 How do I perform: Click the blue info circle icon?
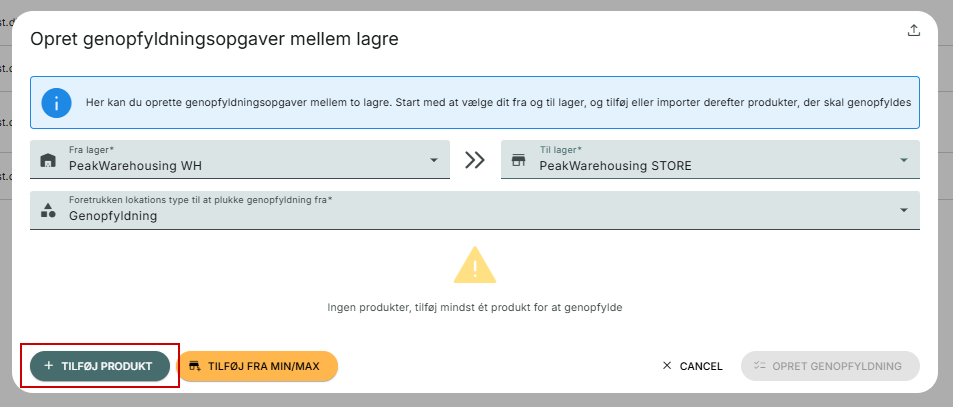(57, 103)
